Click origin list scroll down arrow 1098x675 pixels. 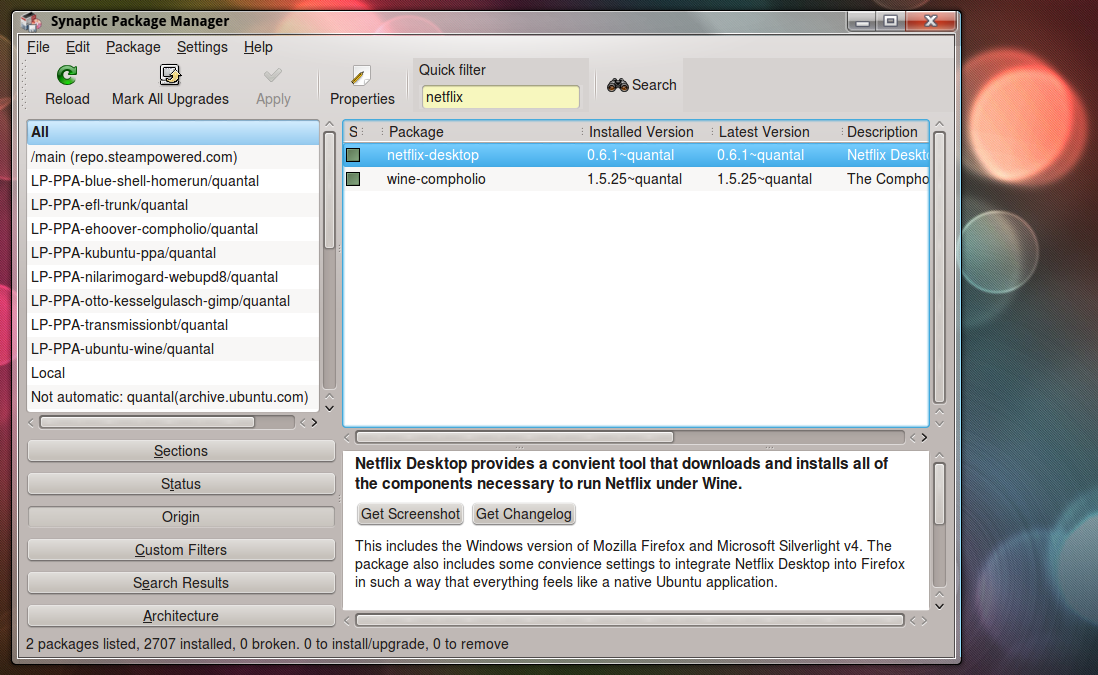[x=329, y=408]
